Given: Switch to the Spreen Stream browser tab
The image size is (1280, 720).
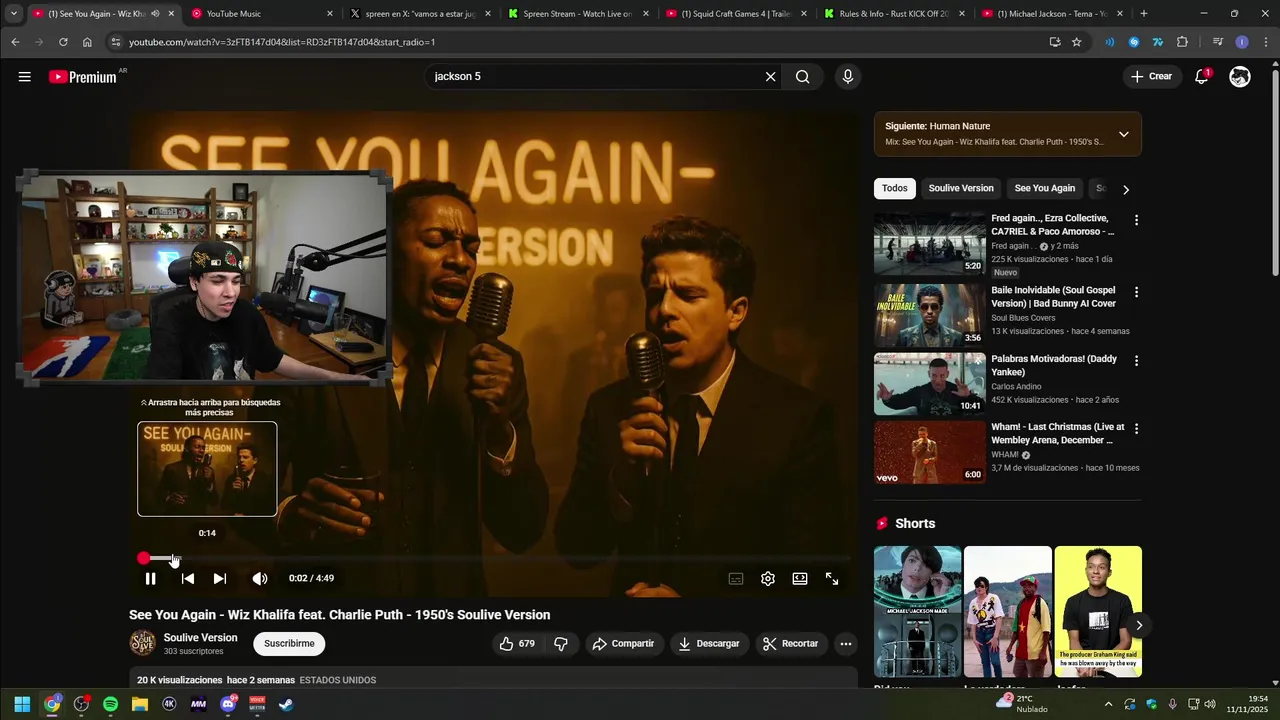Looking at the screenshot, I should click(x=578, y=14).
